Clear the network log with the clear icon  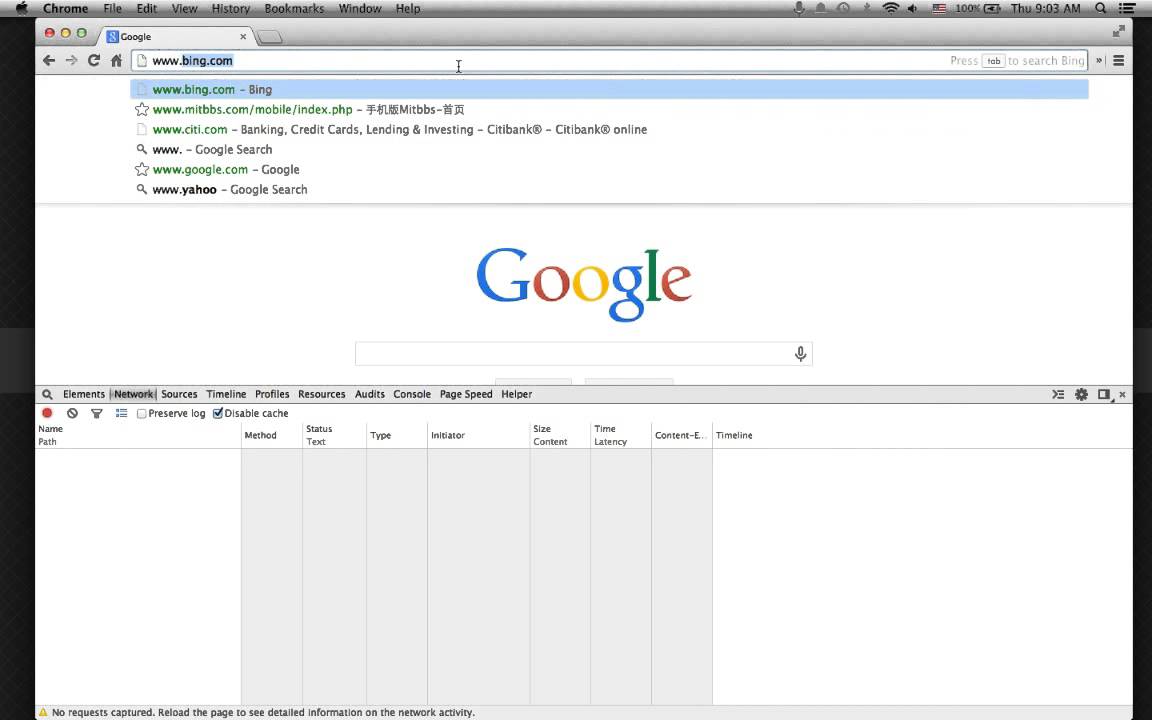[72, 414]
